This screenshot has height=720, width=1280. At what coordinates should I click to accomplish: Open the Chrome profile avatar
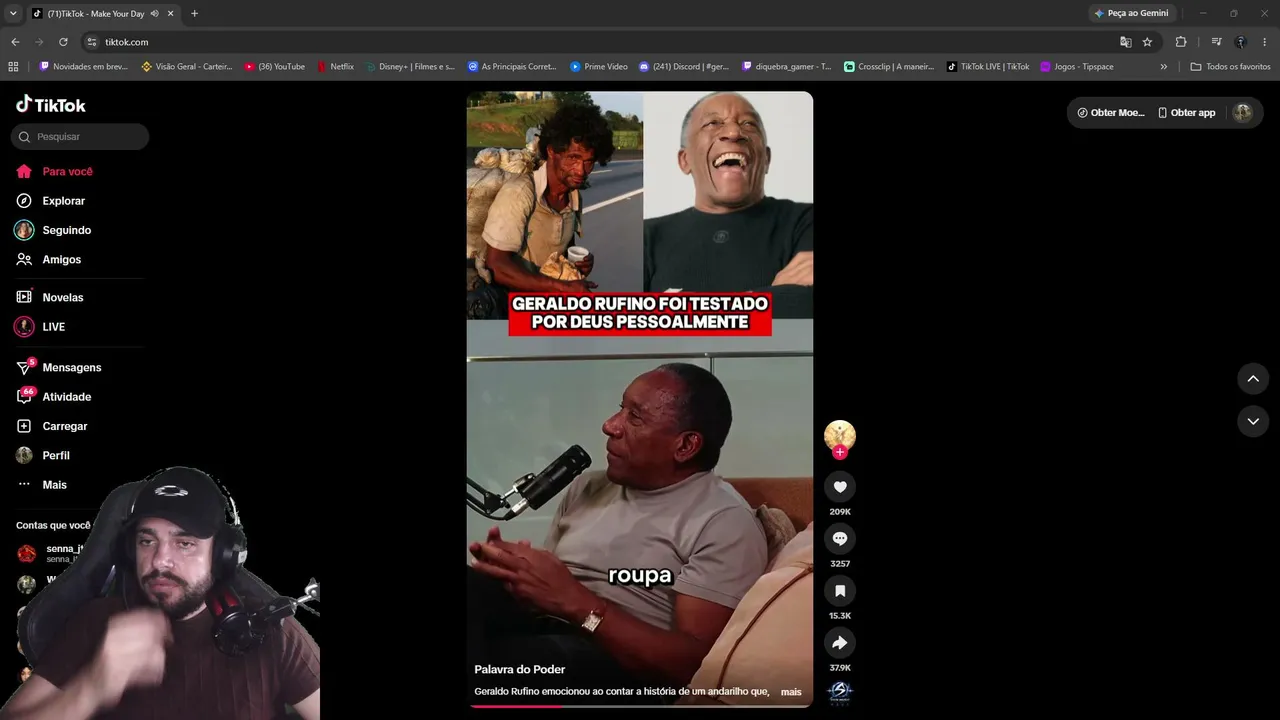tap(1240, 42)
